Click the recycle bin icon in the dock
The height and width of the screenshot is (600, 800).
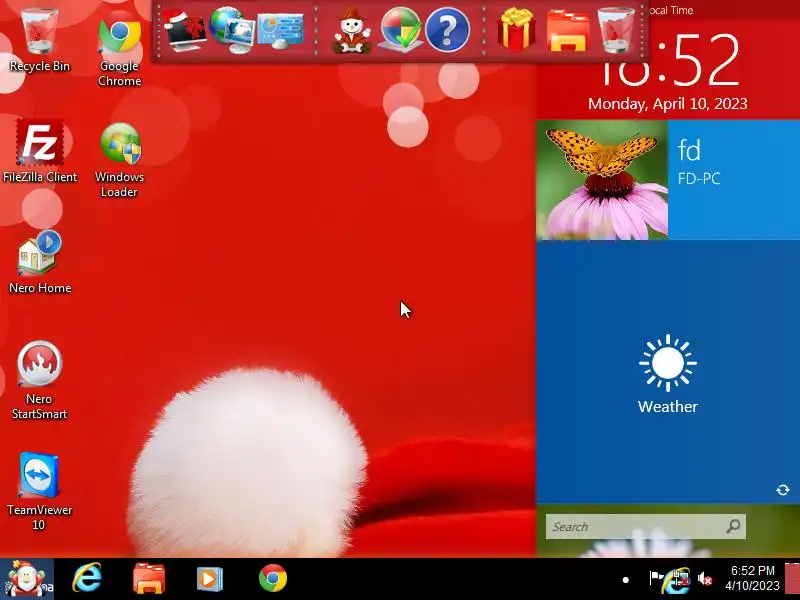pos(615,30)
